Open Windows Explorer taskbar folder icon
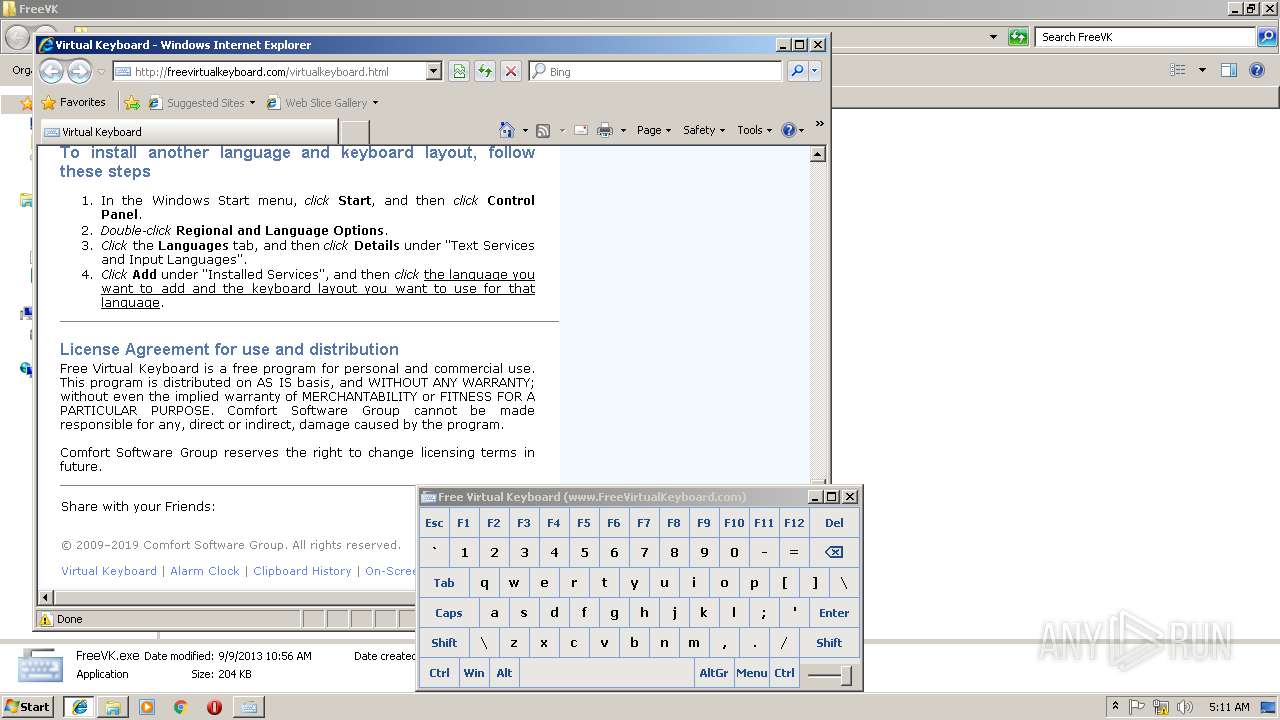 113,707
